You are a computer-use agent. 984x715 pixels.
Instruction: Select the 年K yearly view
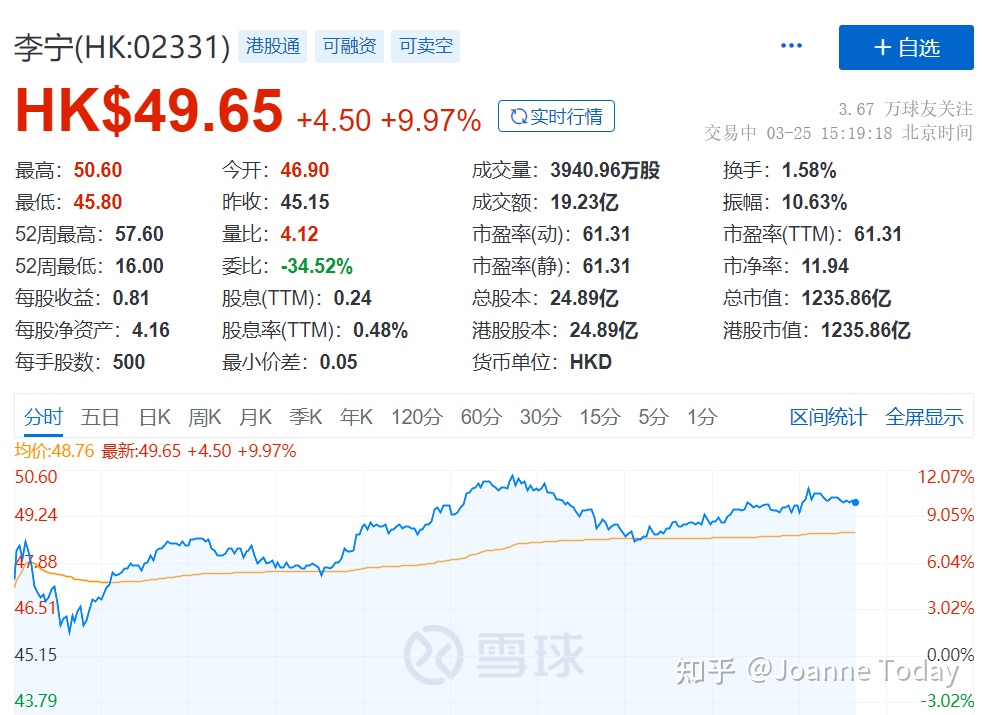(x=356, y=417)
